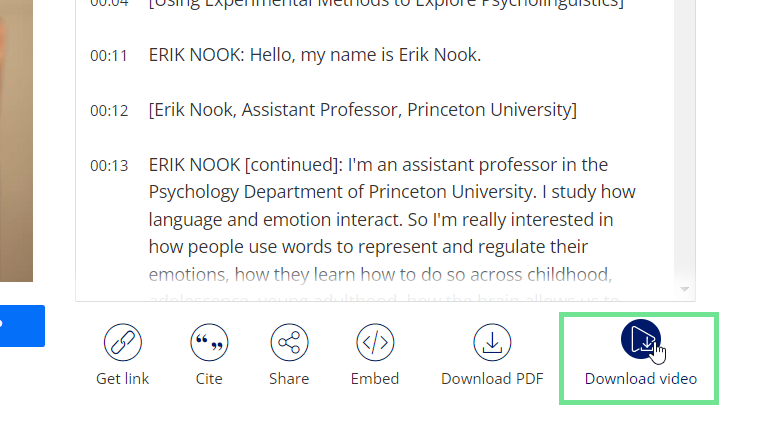Select the "Get link" text label
Viewport: 767px width, 426px height.
[x=123, y=379]
